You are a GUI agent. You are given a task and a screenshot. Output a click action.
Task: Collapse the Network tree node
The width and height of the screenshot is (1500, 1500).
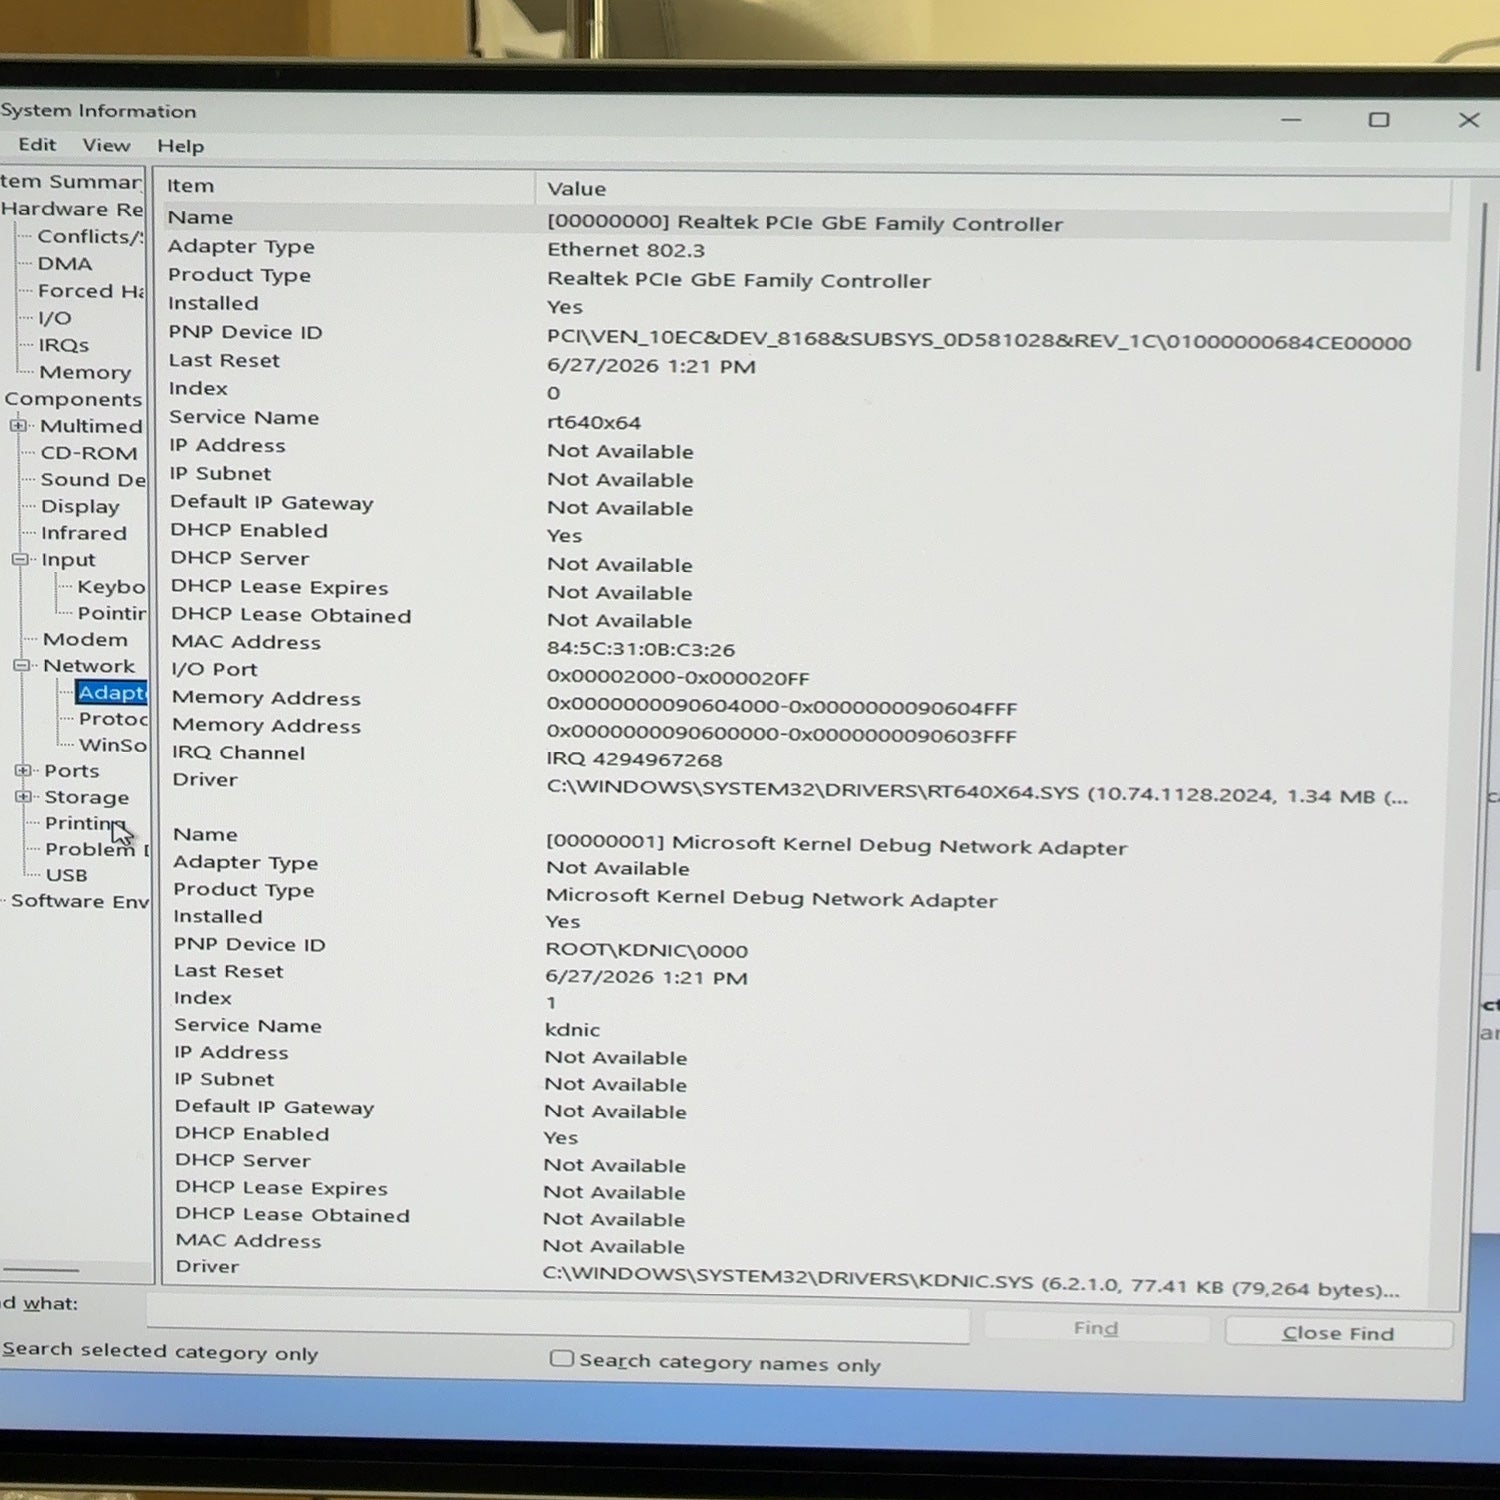pyautogui.click(x=21, y=665)
